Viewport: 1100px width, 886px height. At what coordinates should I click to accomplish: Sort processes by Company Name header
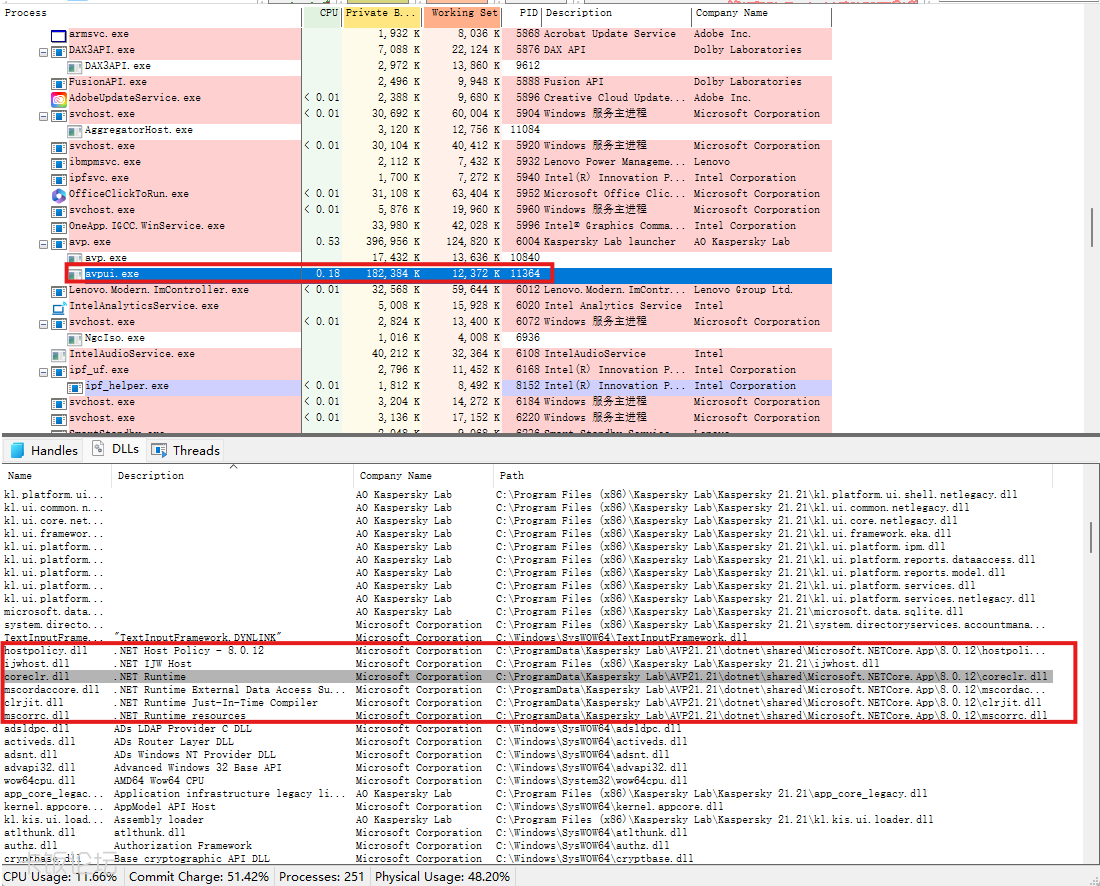coord(761,13)
